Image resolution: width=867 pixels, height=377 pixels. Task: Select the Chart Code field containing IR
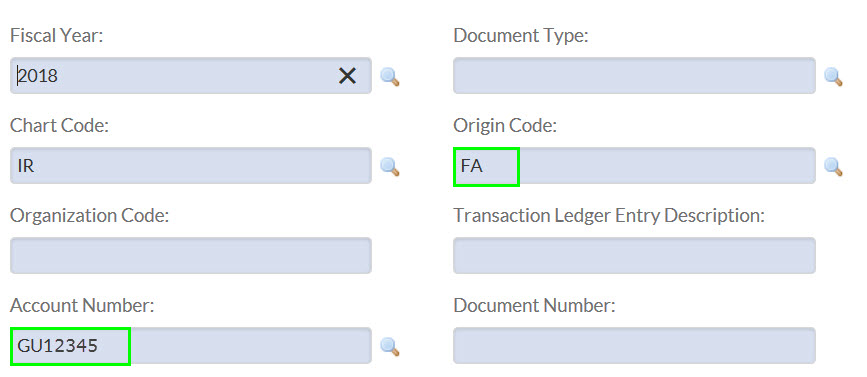coord(191,165)
